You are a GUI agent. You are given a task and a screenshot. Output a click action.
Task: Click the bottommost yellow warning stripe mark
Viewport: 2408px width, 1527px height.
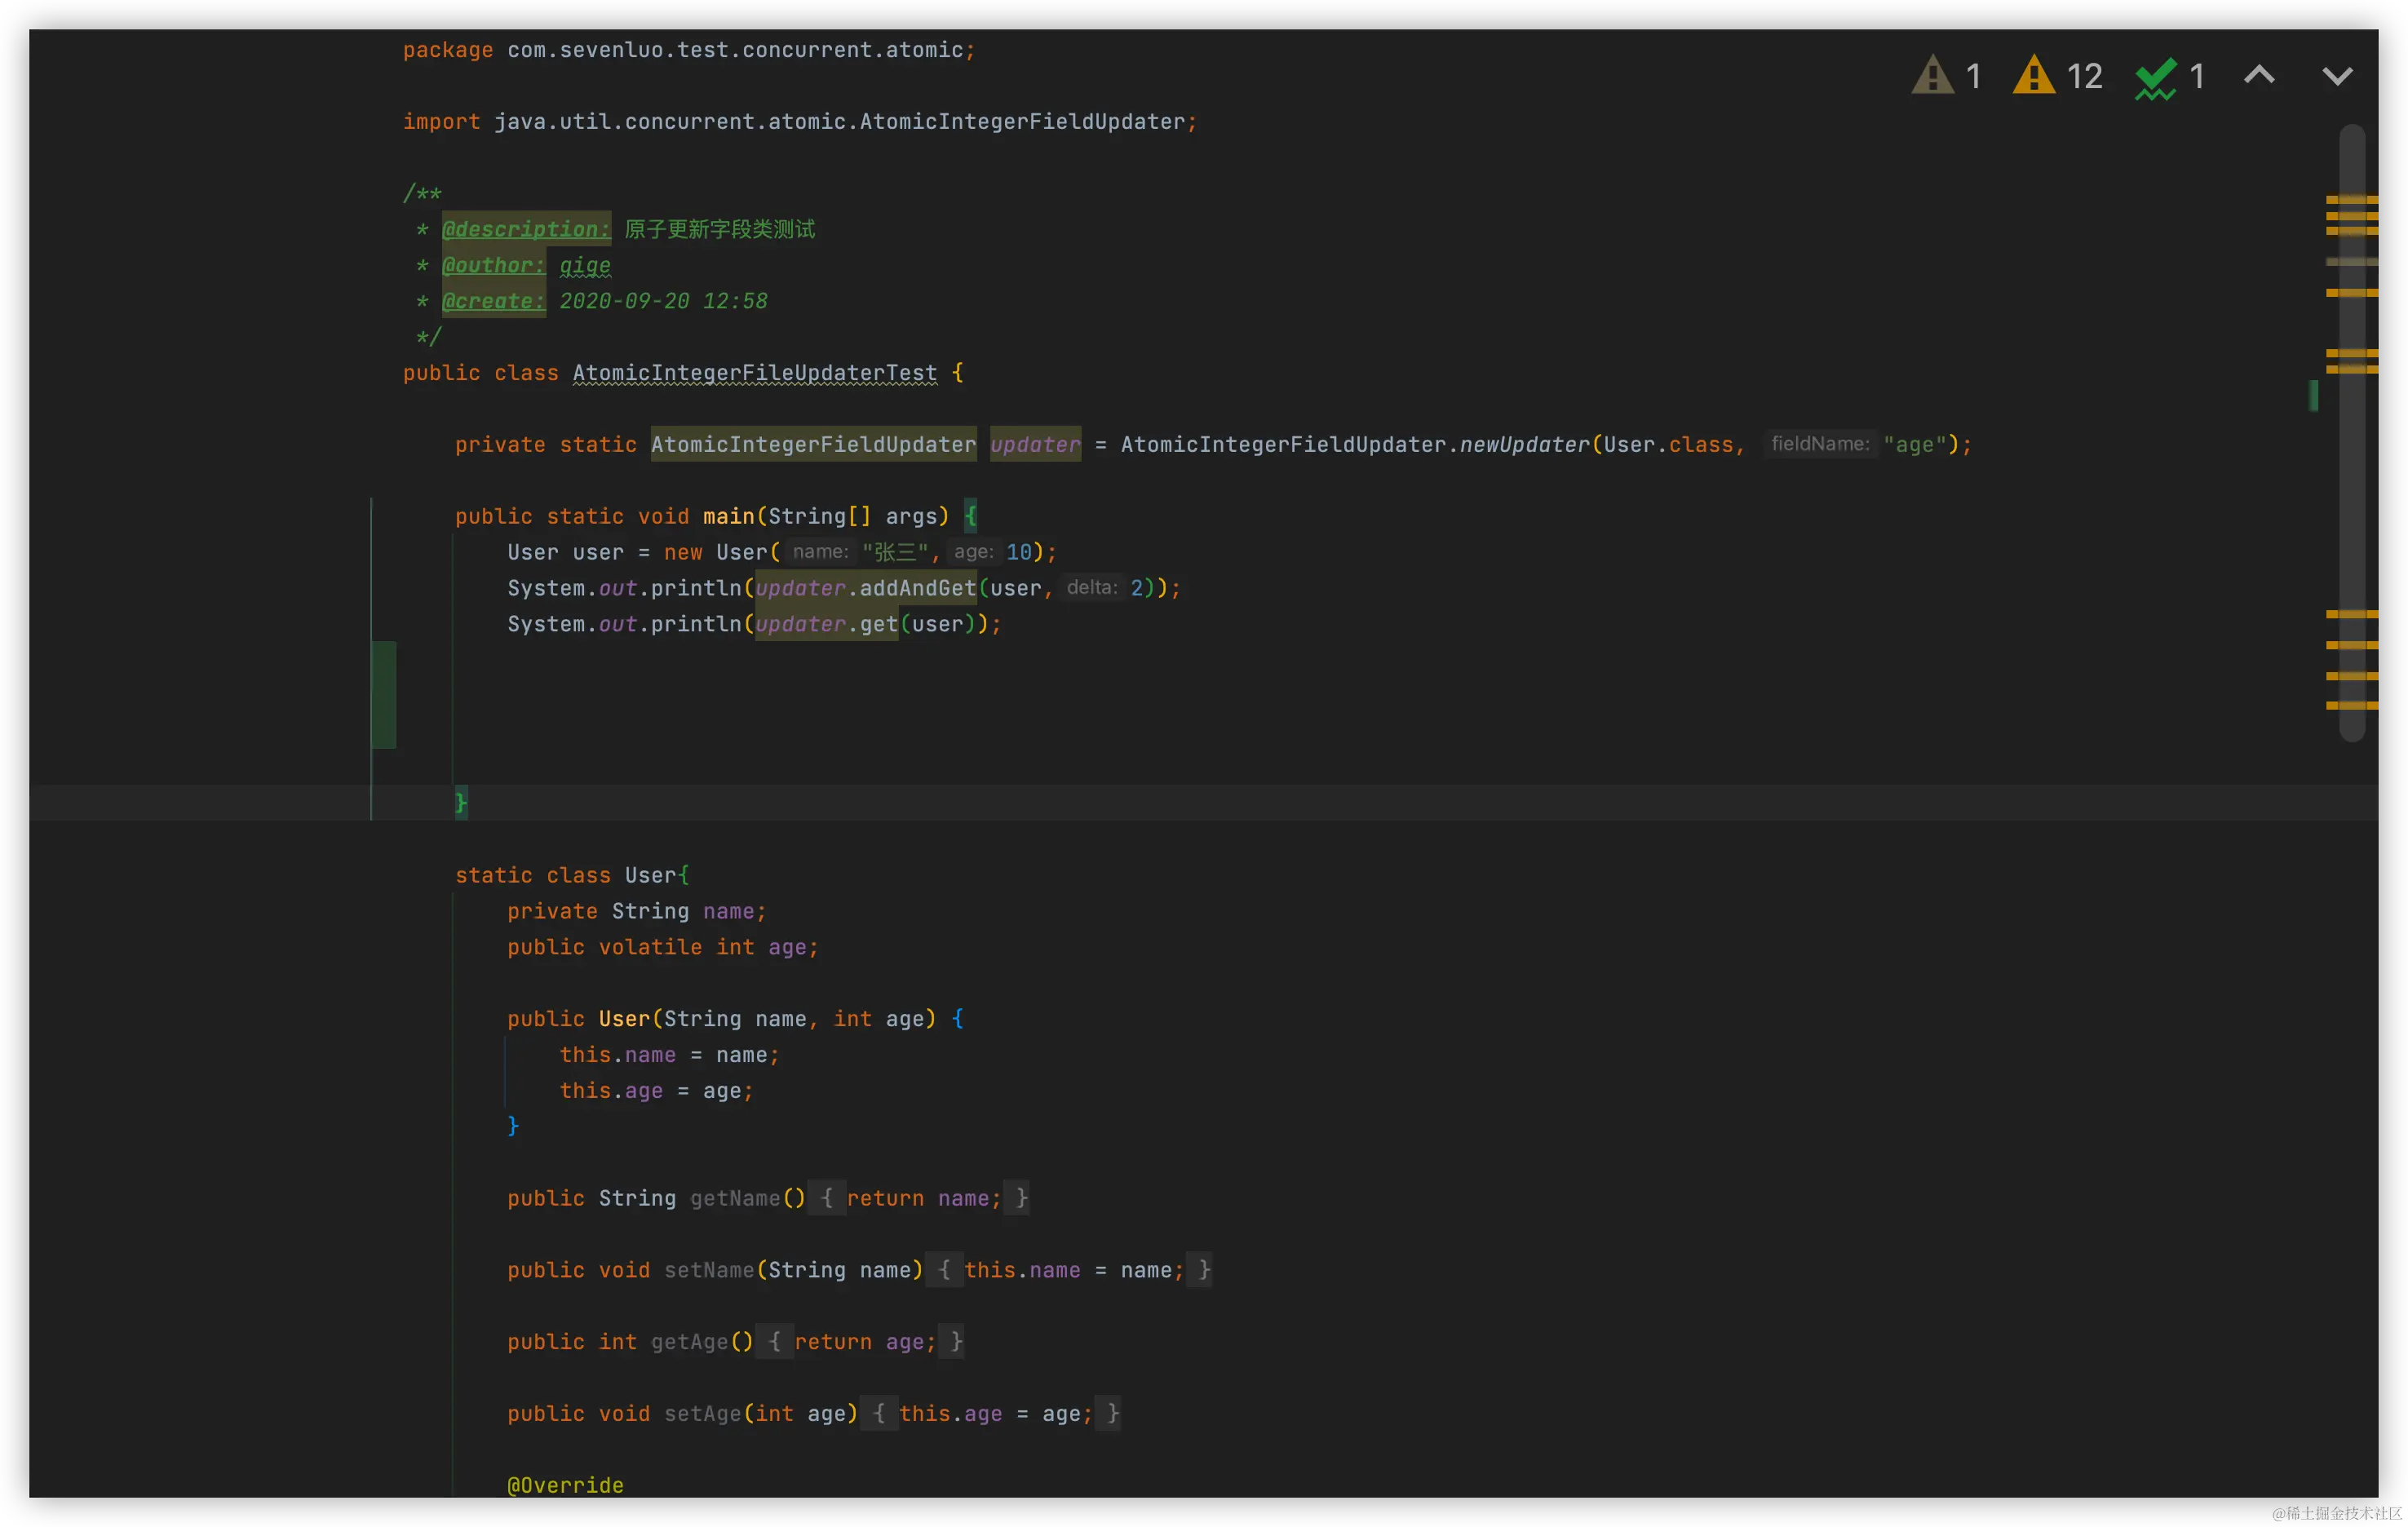2350,706
